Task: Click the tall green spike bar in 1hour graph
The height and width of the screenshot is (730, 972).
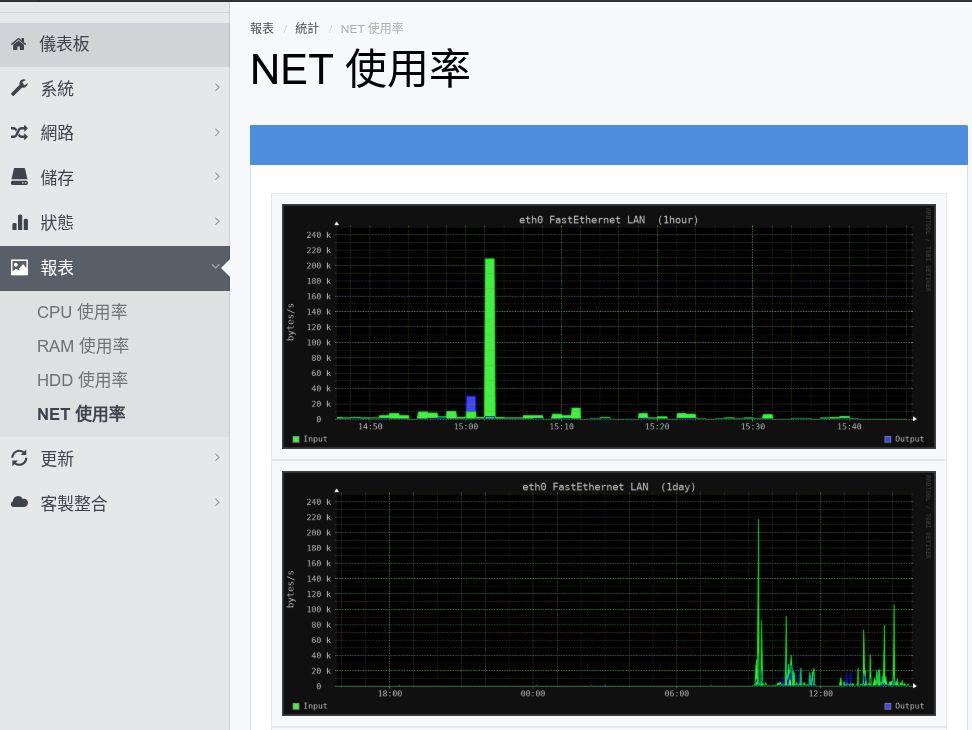Action: tap(490, 338)
